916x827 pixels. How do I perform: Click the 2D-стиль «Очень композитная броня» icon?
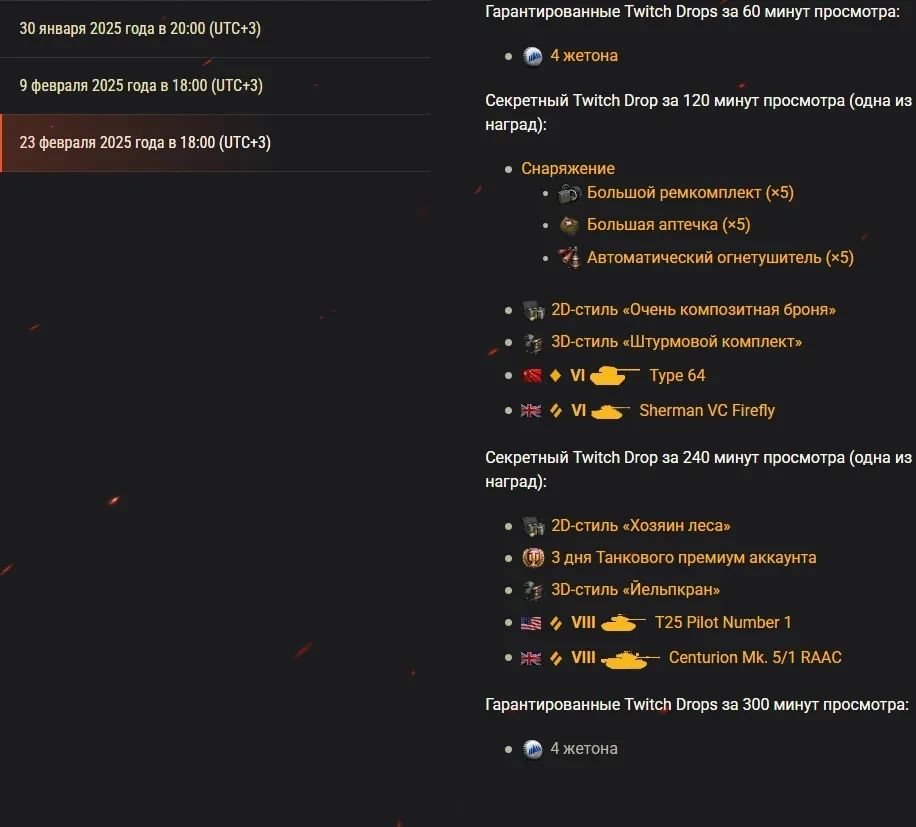pos(533,310)
